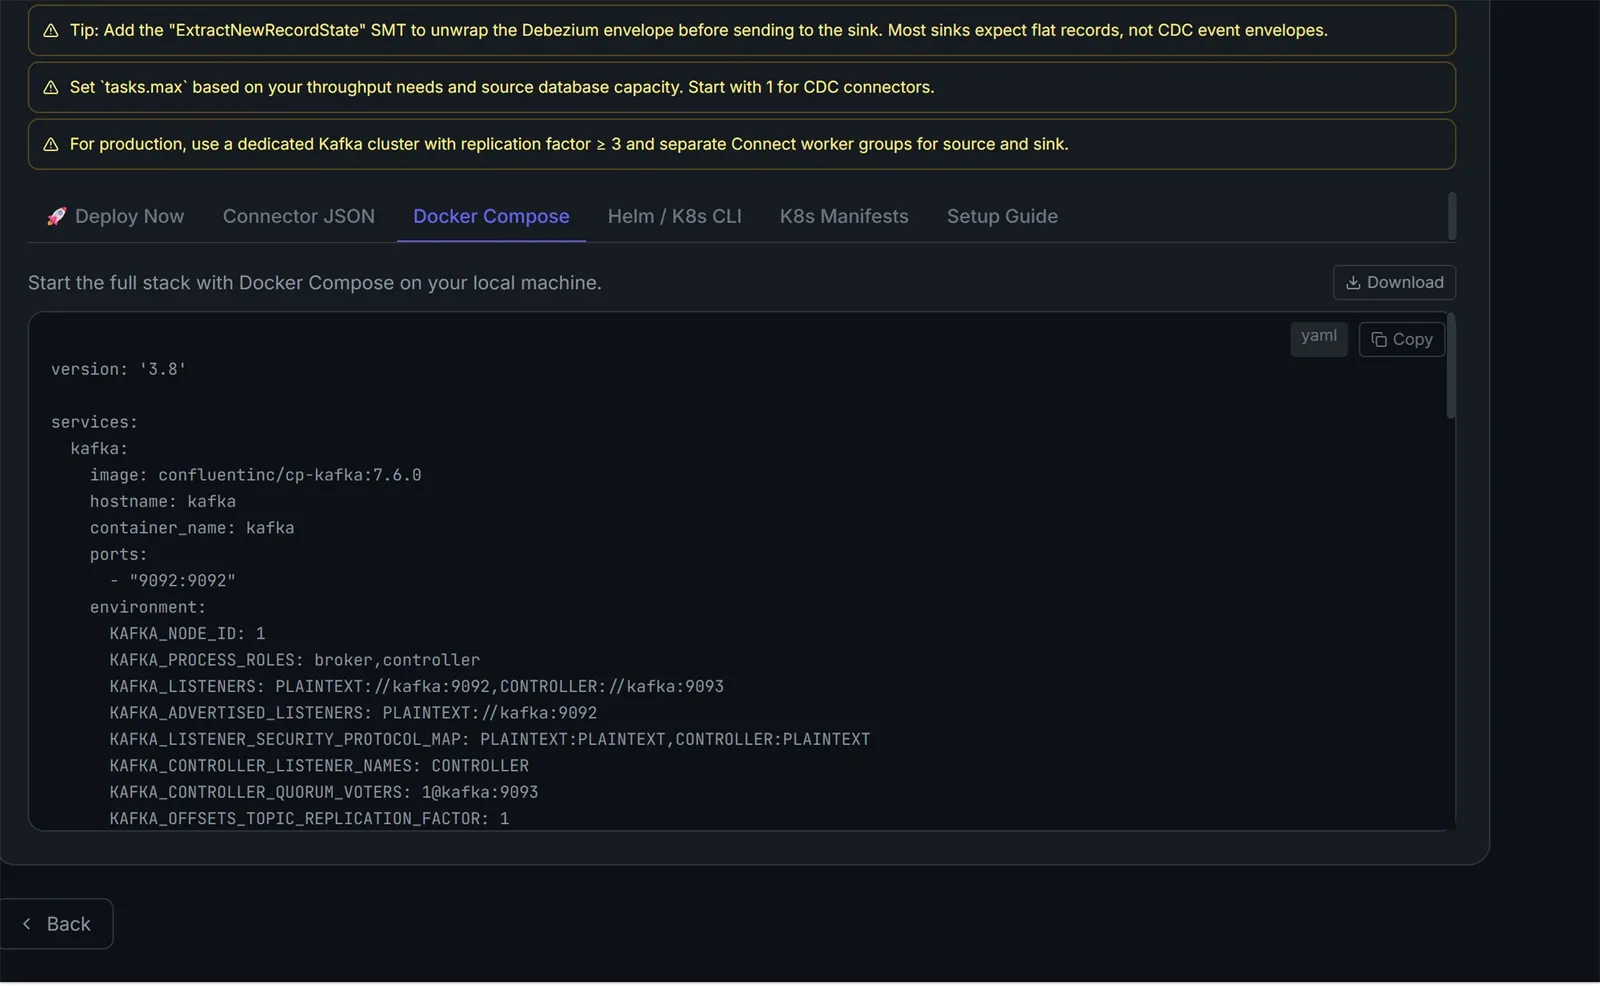This screenshot has height=986, width=1600.
Task: Click the container_name: kafka line
Action: (192, 528)
